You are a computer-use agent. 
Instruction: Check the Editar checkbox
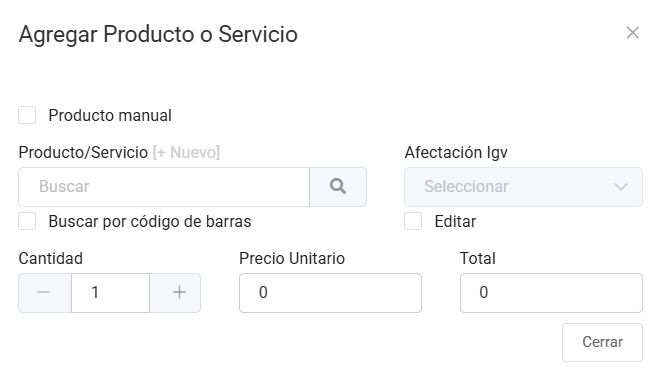click(413, 221)
